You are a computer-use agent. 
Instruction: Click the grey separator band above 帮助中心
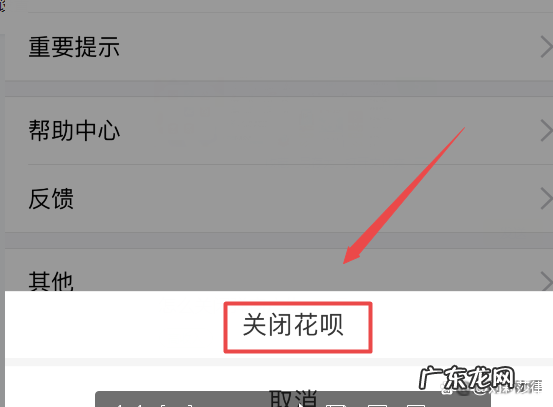point(279,89)
